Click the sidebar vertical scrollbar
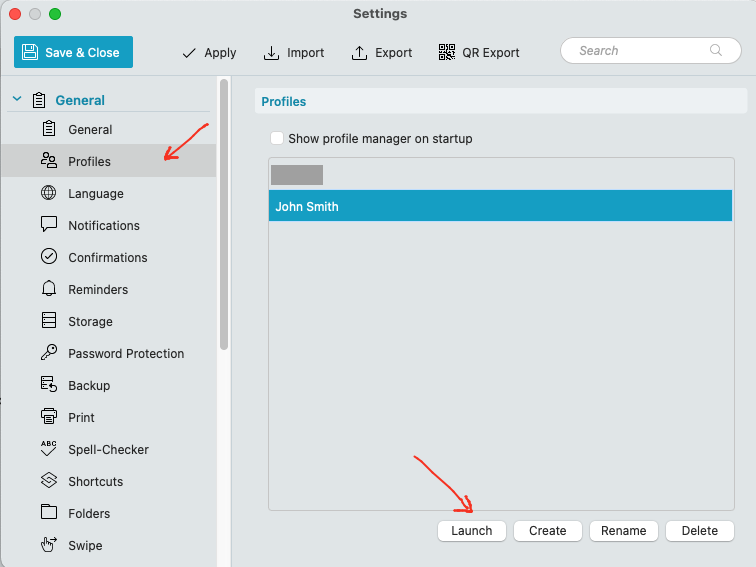The image size is (756, 567). click(224, 215)
